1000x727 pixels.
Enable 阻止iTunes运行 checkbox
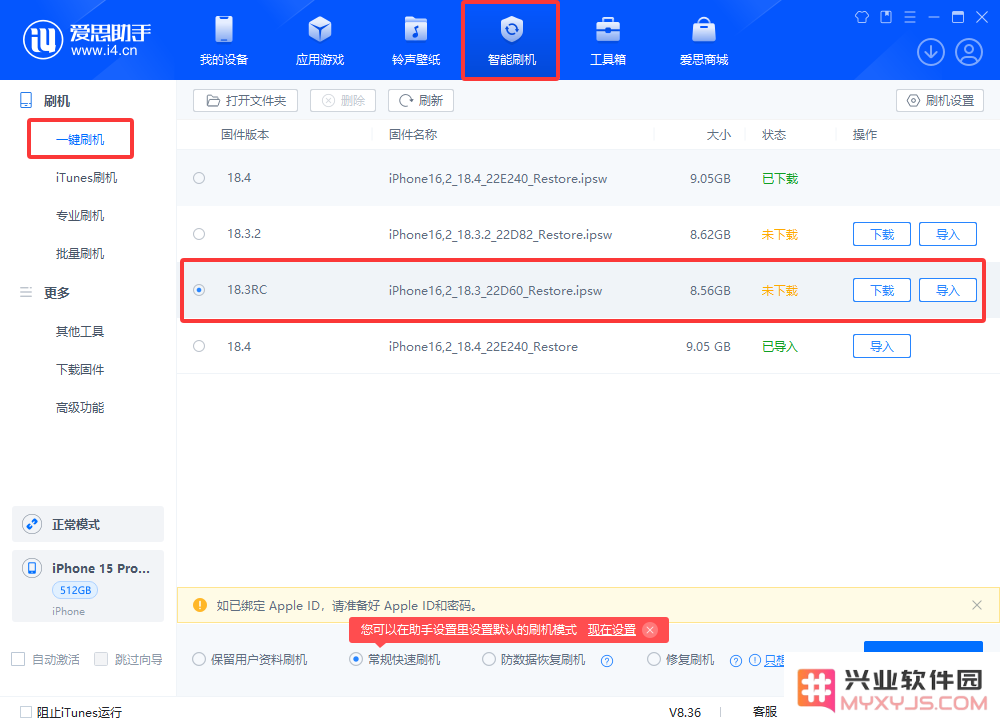(26, 712)
